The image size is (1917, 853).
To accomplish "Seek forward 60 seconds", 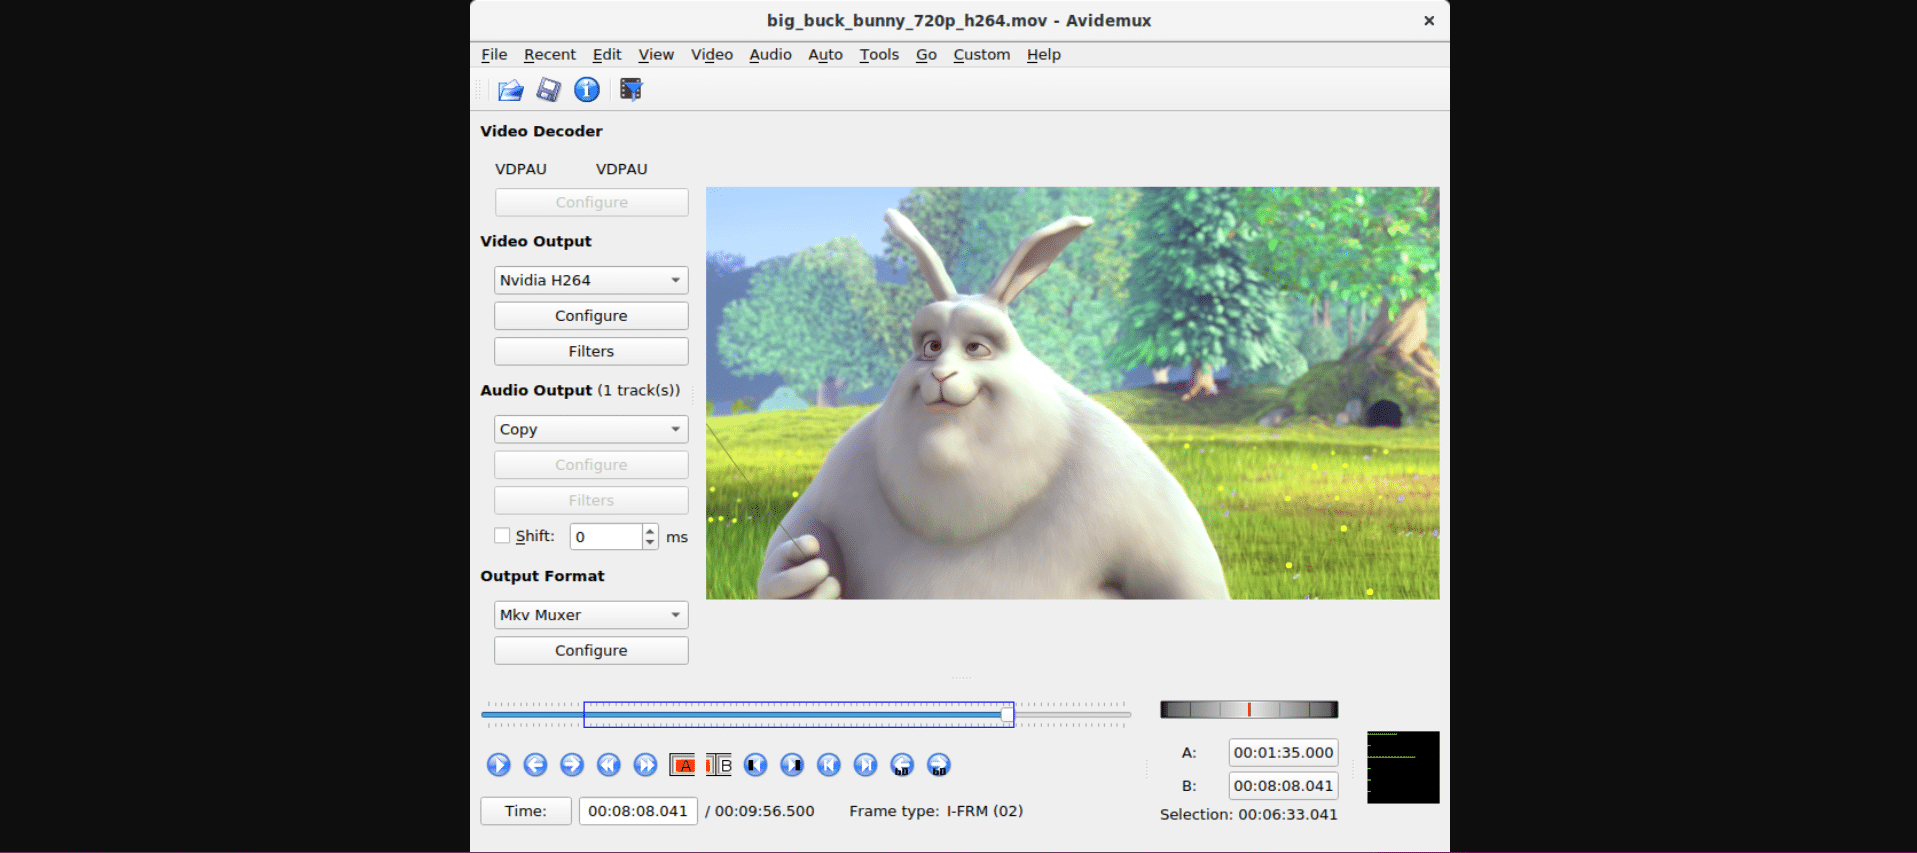I will (x=939, y=765).
